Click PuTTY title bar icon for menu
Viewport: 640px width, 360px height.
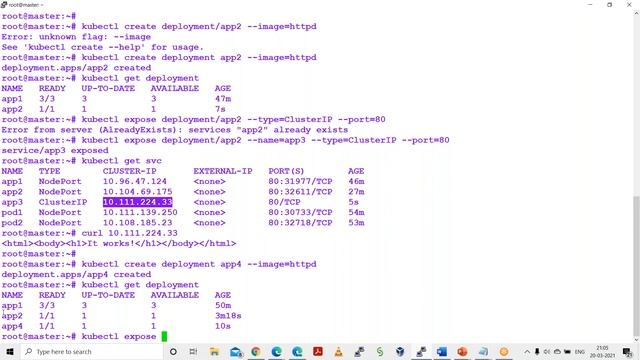click(4, 4)
